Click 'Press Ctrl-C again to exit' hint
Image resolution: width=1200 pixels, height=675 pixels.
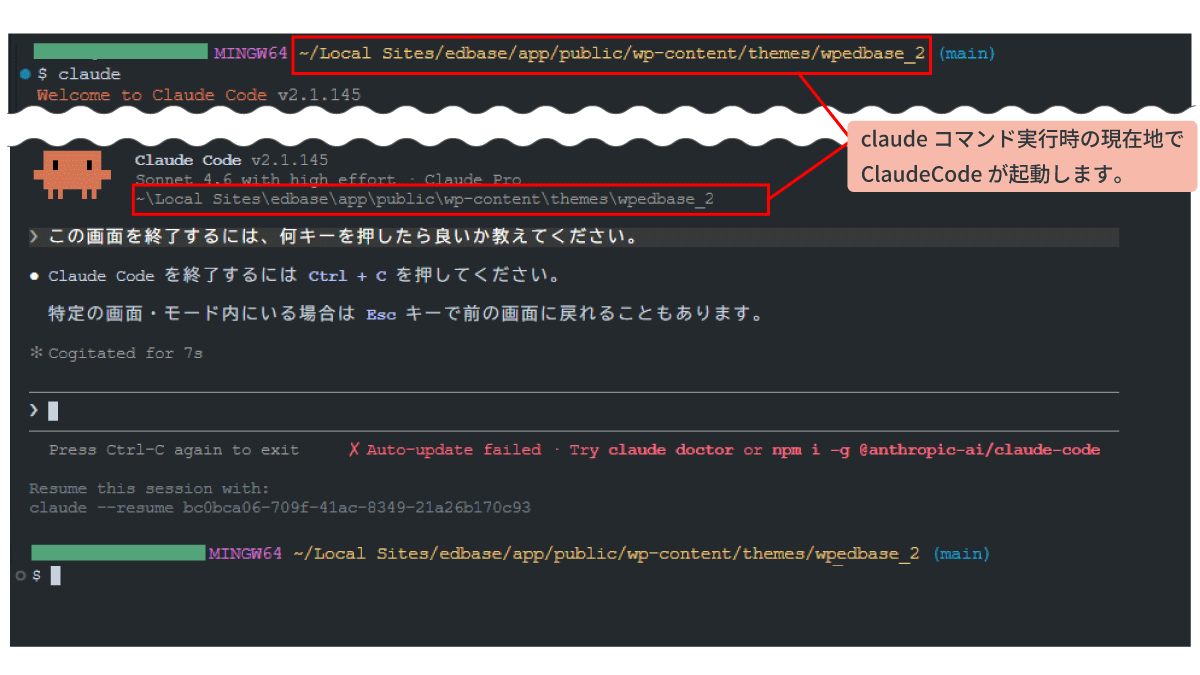(174, 450)
